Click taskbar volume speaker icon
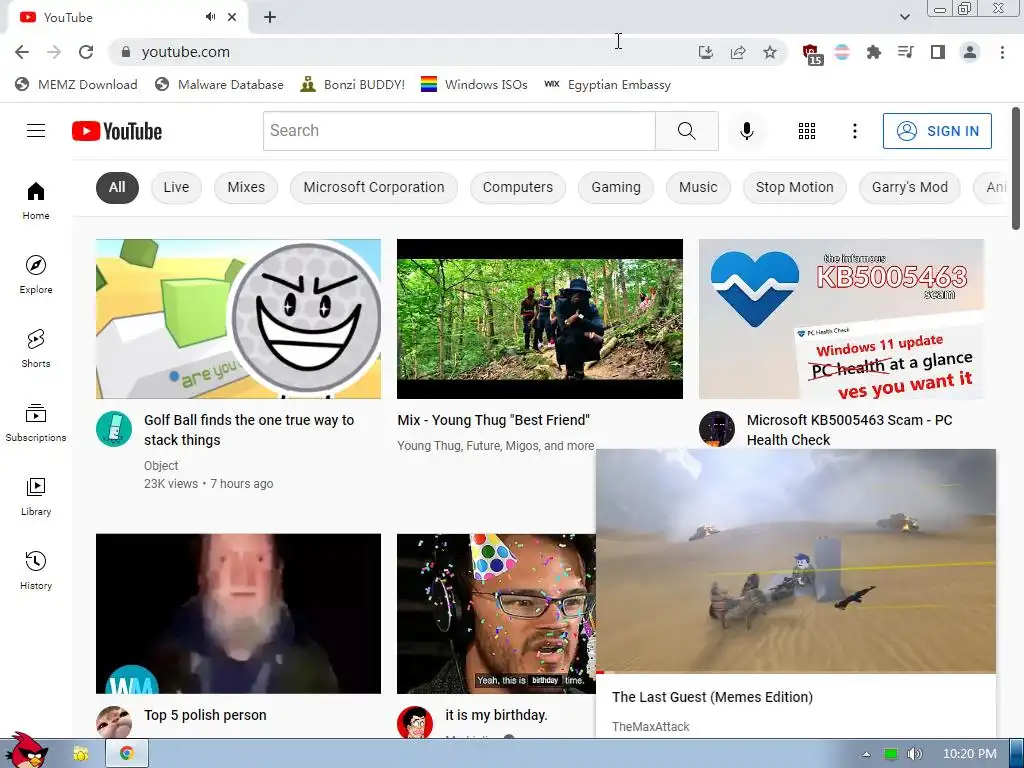The height and width of the screenshot is (768, 1024). coord(914,754)
